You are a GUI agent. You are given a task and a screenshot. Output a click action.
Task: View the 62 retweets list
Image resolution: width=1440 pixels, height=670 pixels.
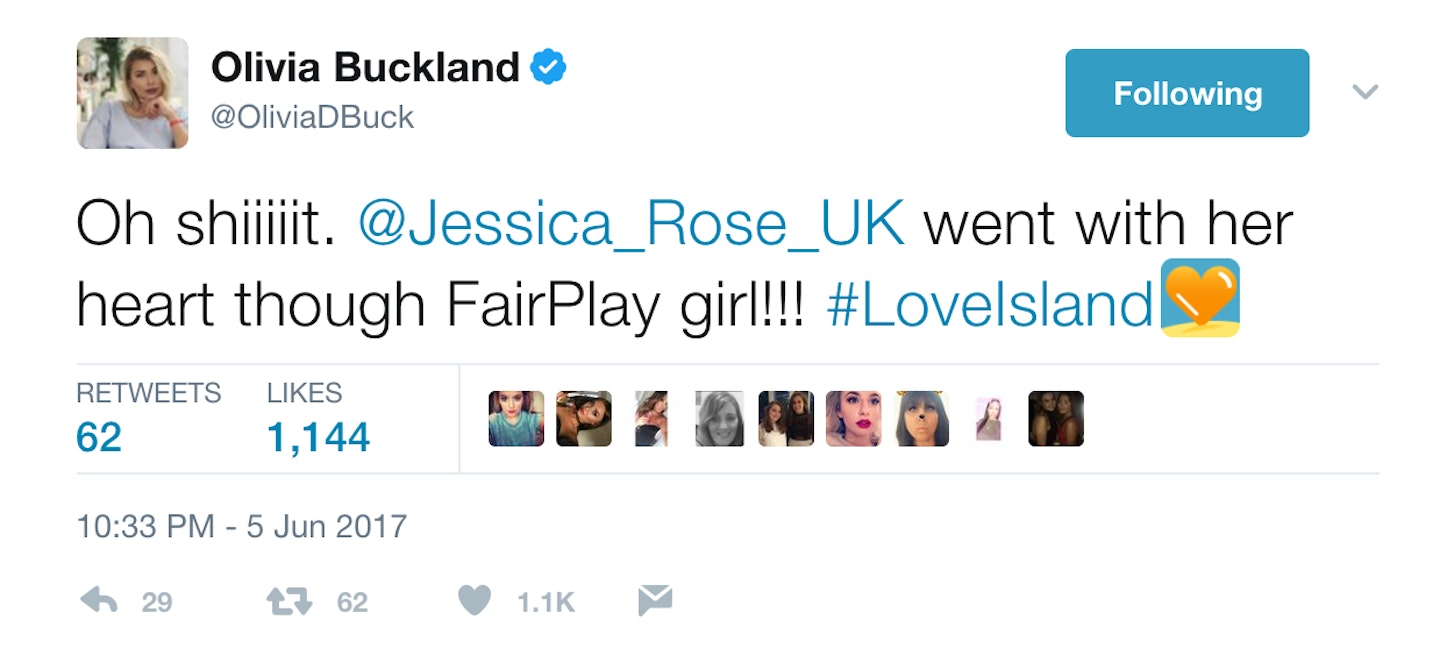coord(148,417)
